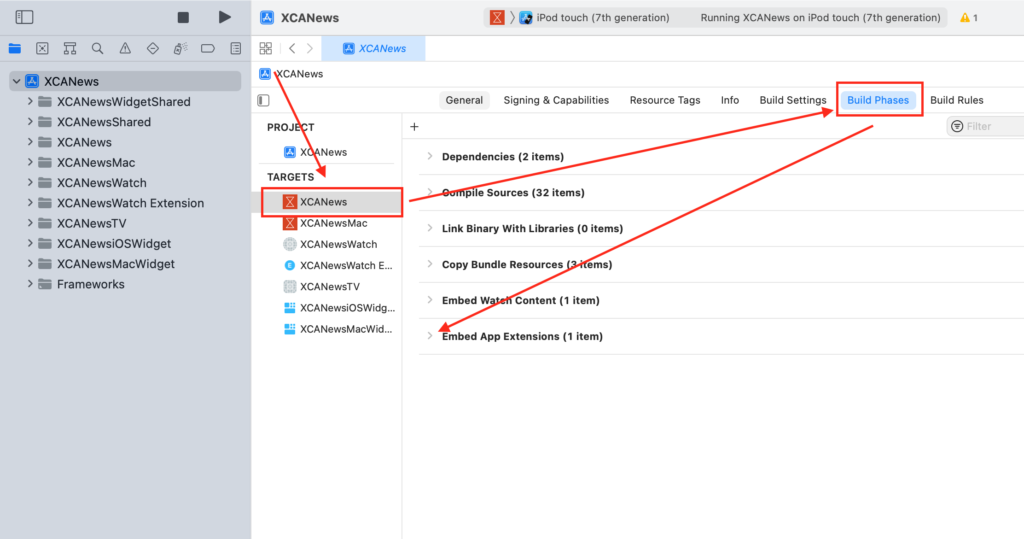Switch to the General tab

tap(464, 100)
